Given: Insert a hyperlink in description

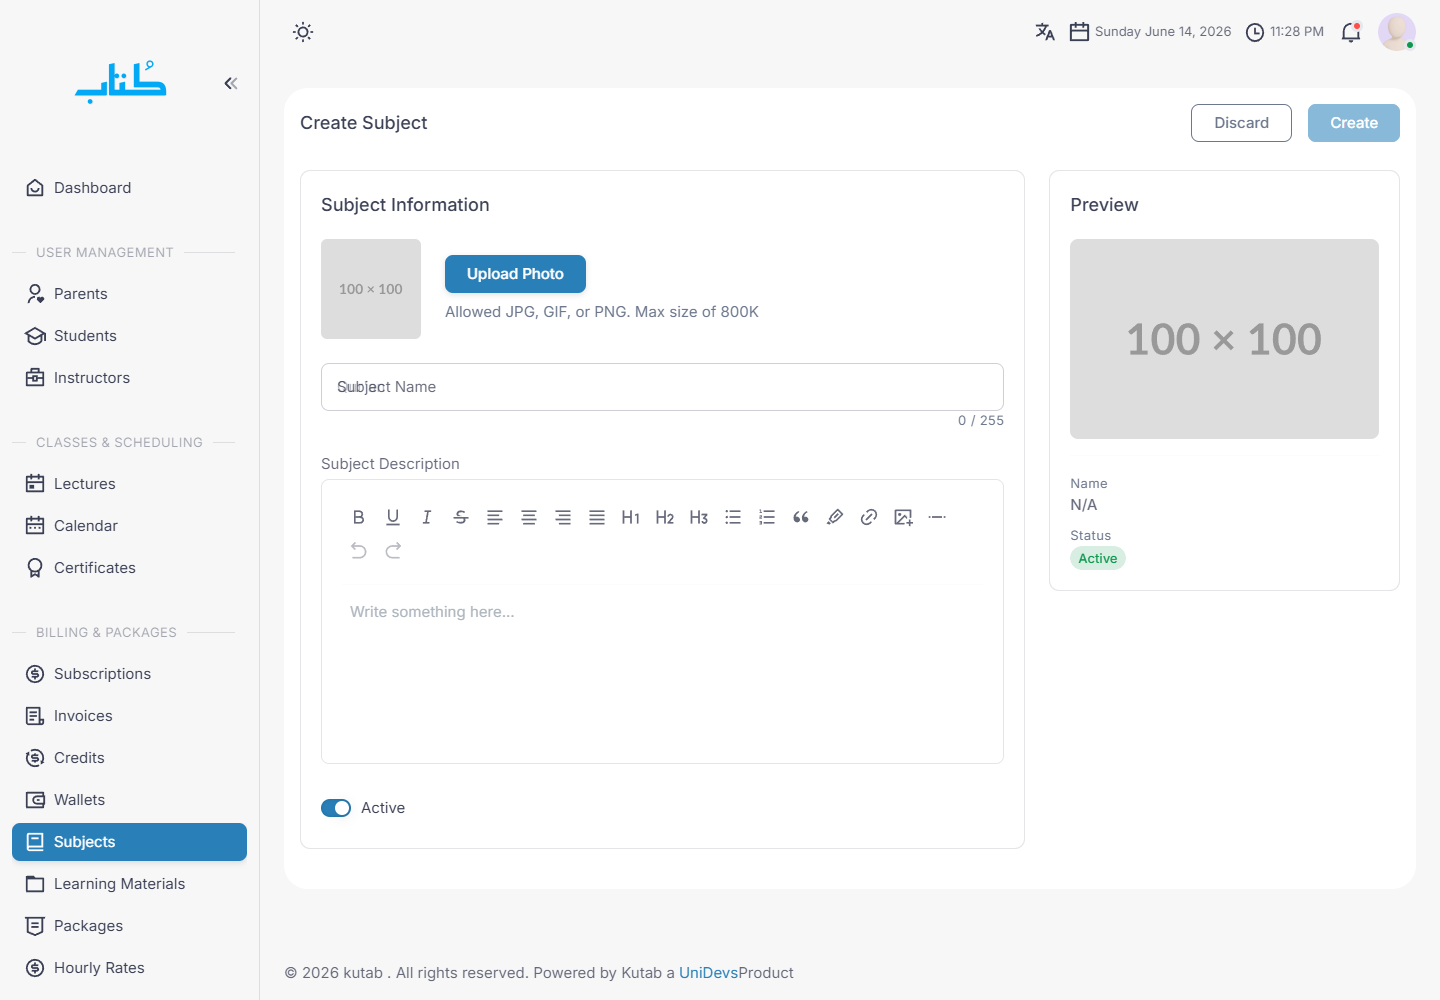Looking at the screenshot, I should tap(869, 517).
